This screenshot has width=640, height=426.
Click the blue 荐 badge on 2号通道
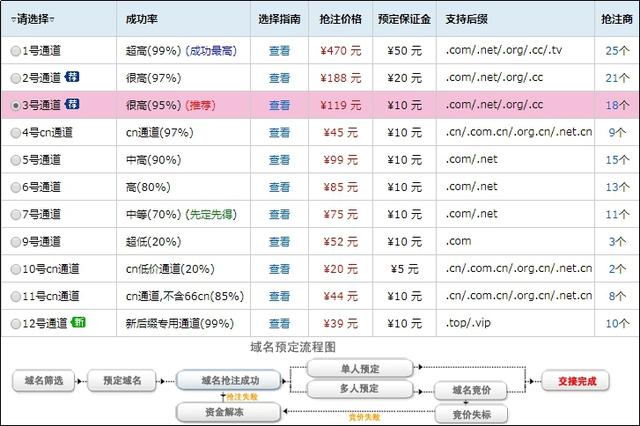click(72, 76)
